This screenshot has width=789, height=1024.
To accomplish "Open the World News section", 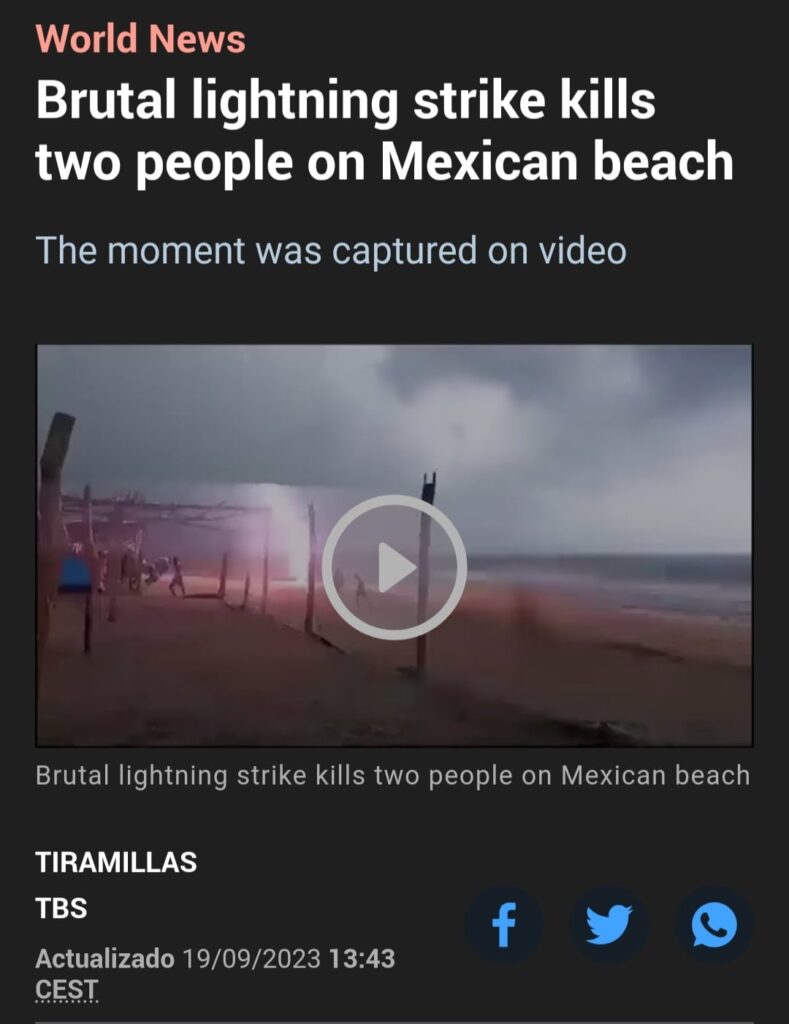I will click(141, 38).
